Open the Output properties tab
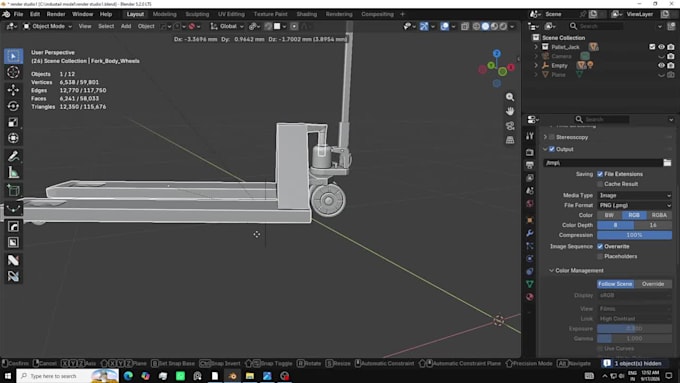The height and width of the screenshot is (383, 680). 530,165
